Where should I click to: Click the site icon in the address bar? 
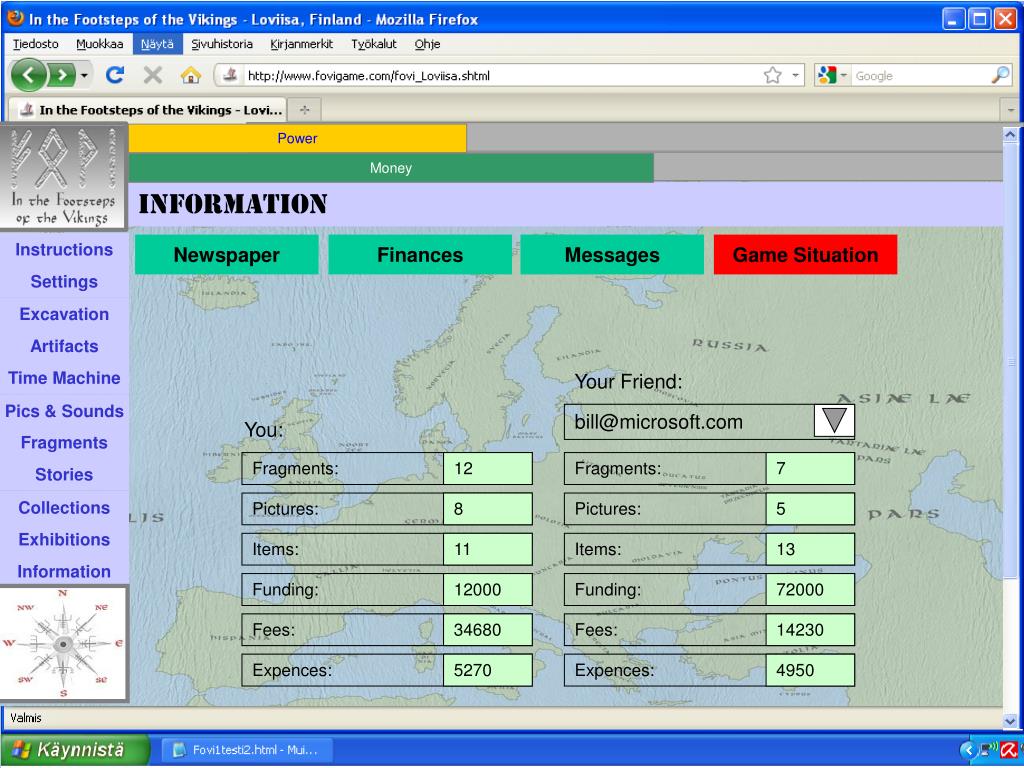point(230,75)
